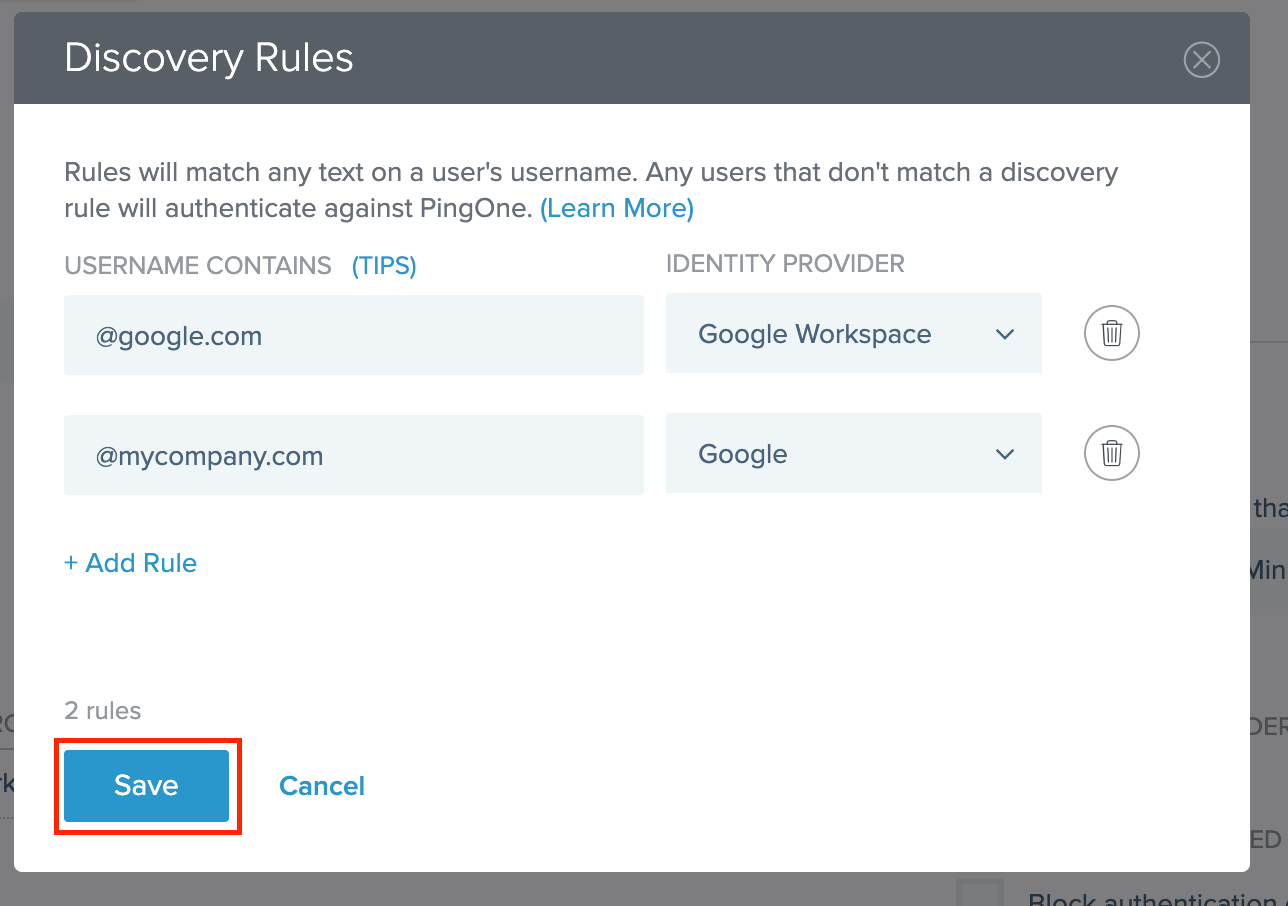Show the username TIPS link

click(x=384, y=265)
